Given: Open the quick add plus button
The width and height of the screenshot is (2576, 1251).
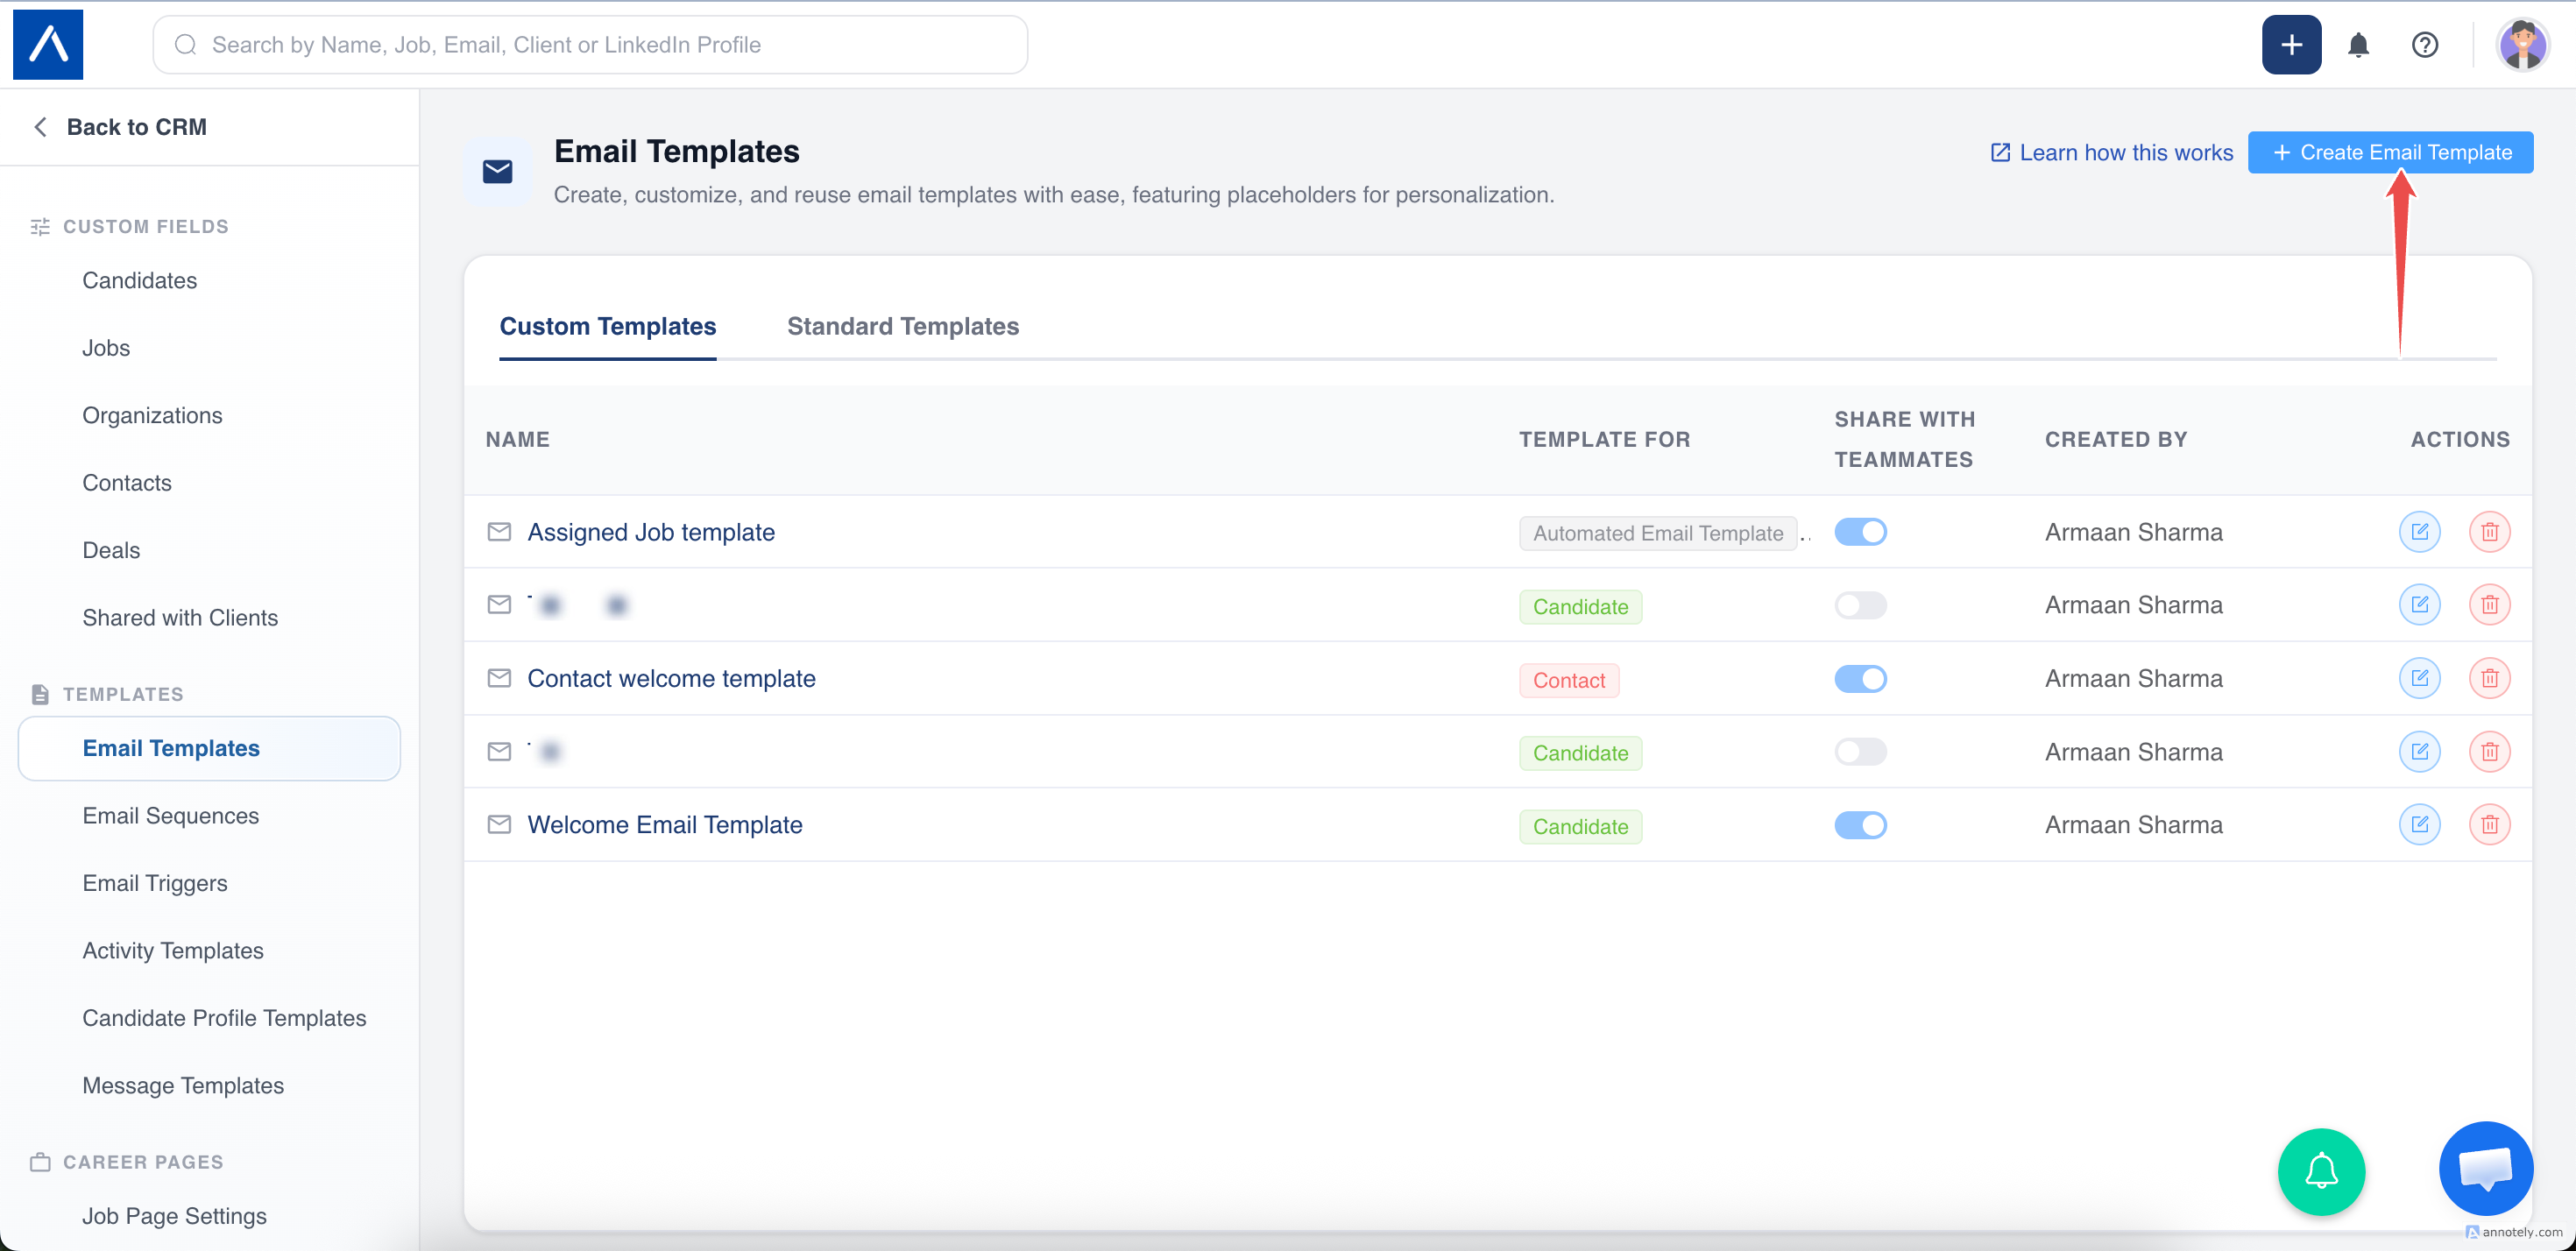Looking at the screenshot, I should point(2291,45).
